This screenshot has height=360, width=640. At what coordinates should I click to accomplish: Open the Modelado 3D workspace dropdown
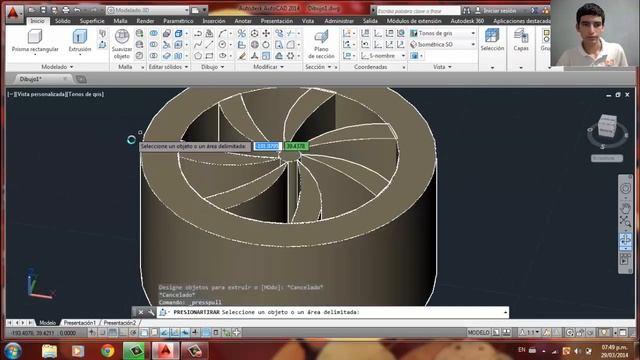tap(148, 10)
